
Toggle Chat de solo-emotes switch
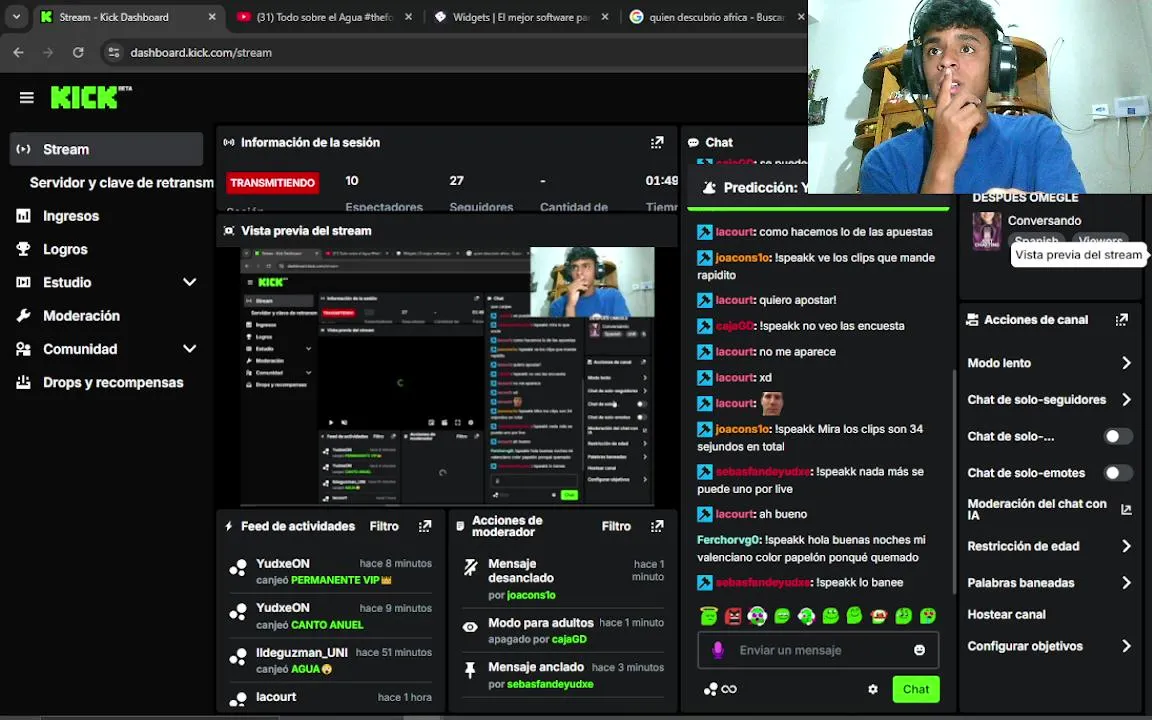[x=1118, y=472]
